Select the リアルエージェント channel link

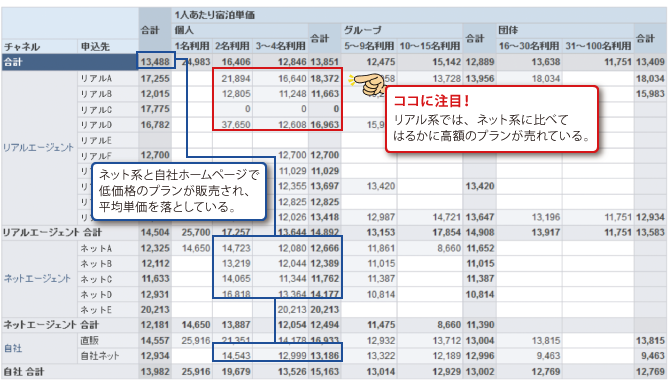pos(39,147)
